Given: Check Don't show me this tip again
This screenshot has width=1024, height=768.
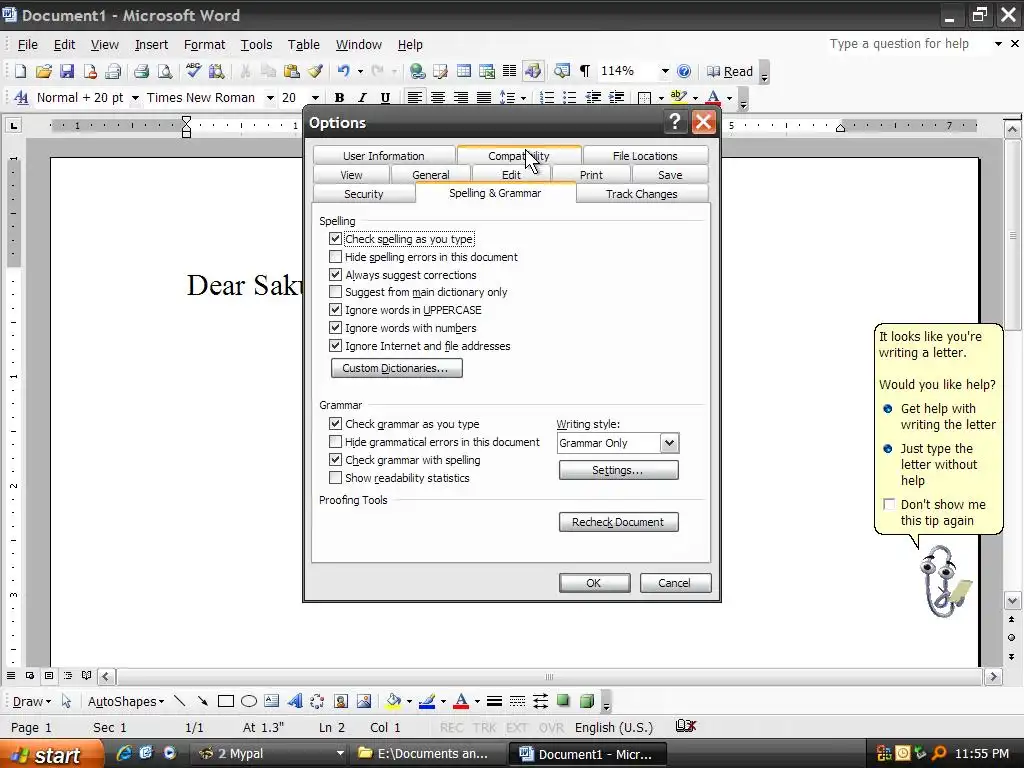Looking at the screenshot, I should pos(889,504).
